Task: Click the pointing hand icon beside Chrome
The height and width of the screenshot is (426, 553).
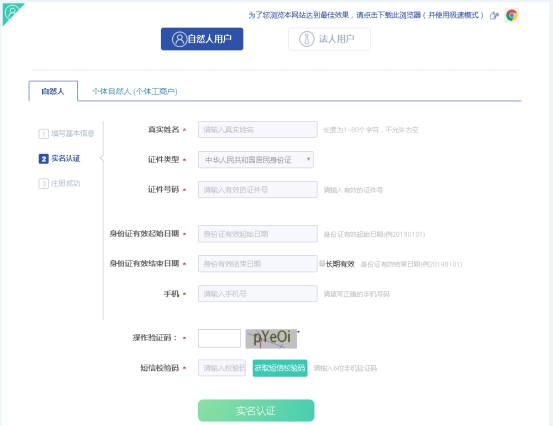Action: 494,16
